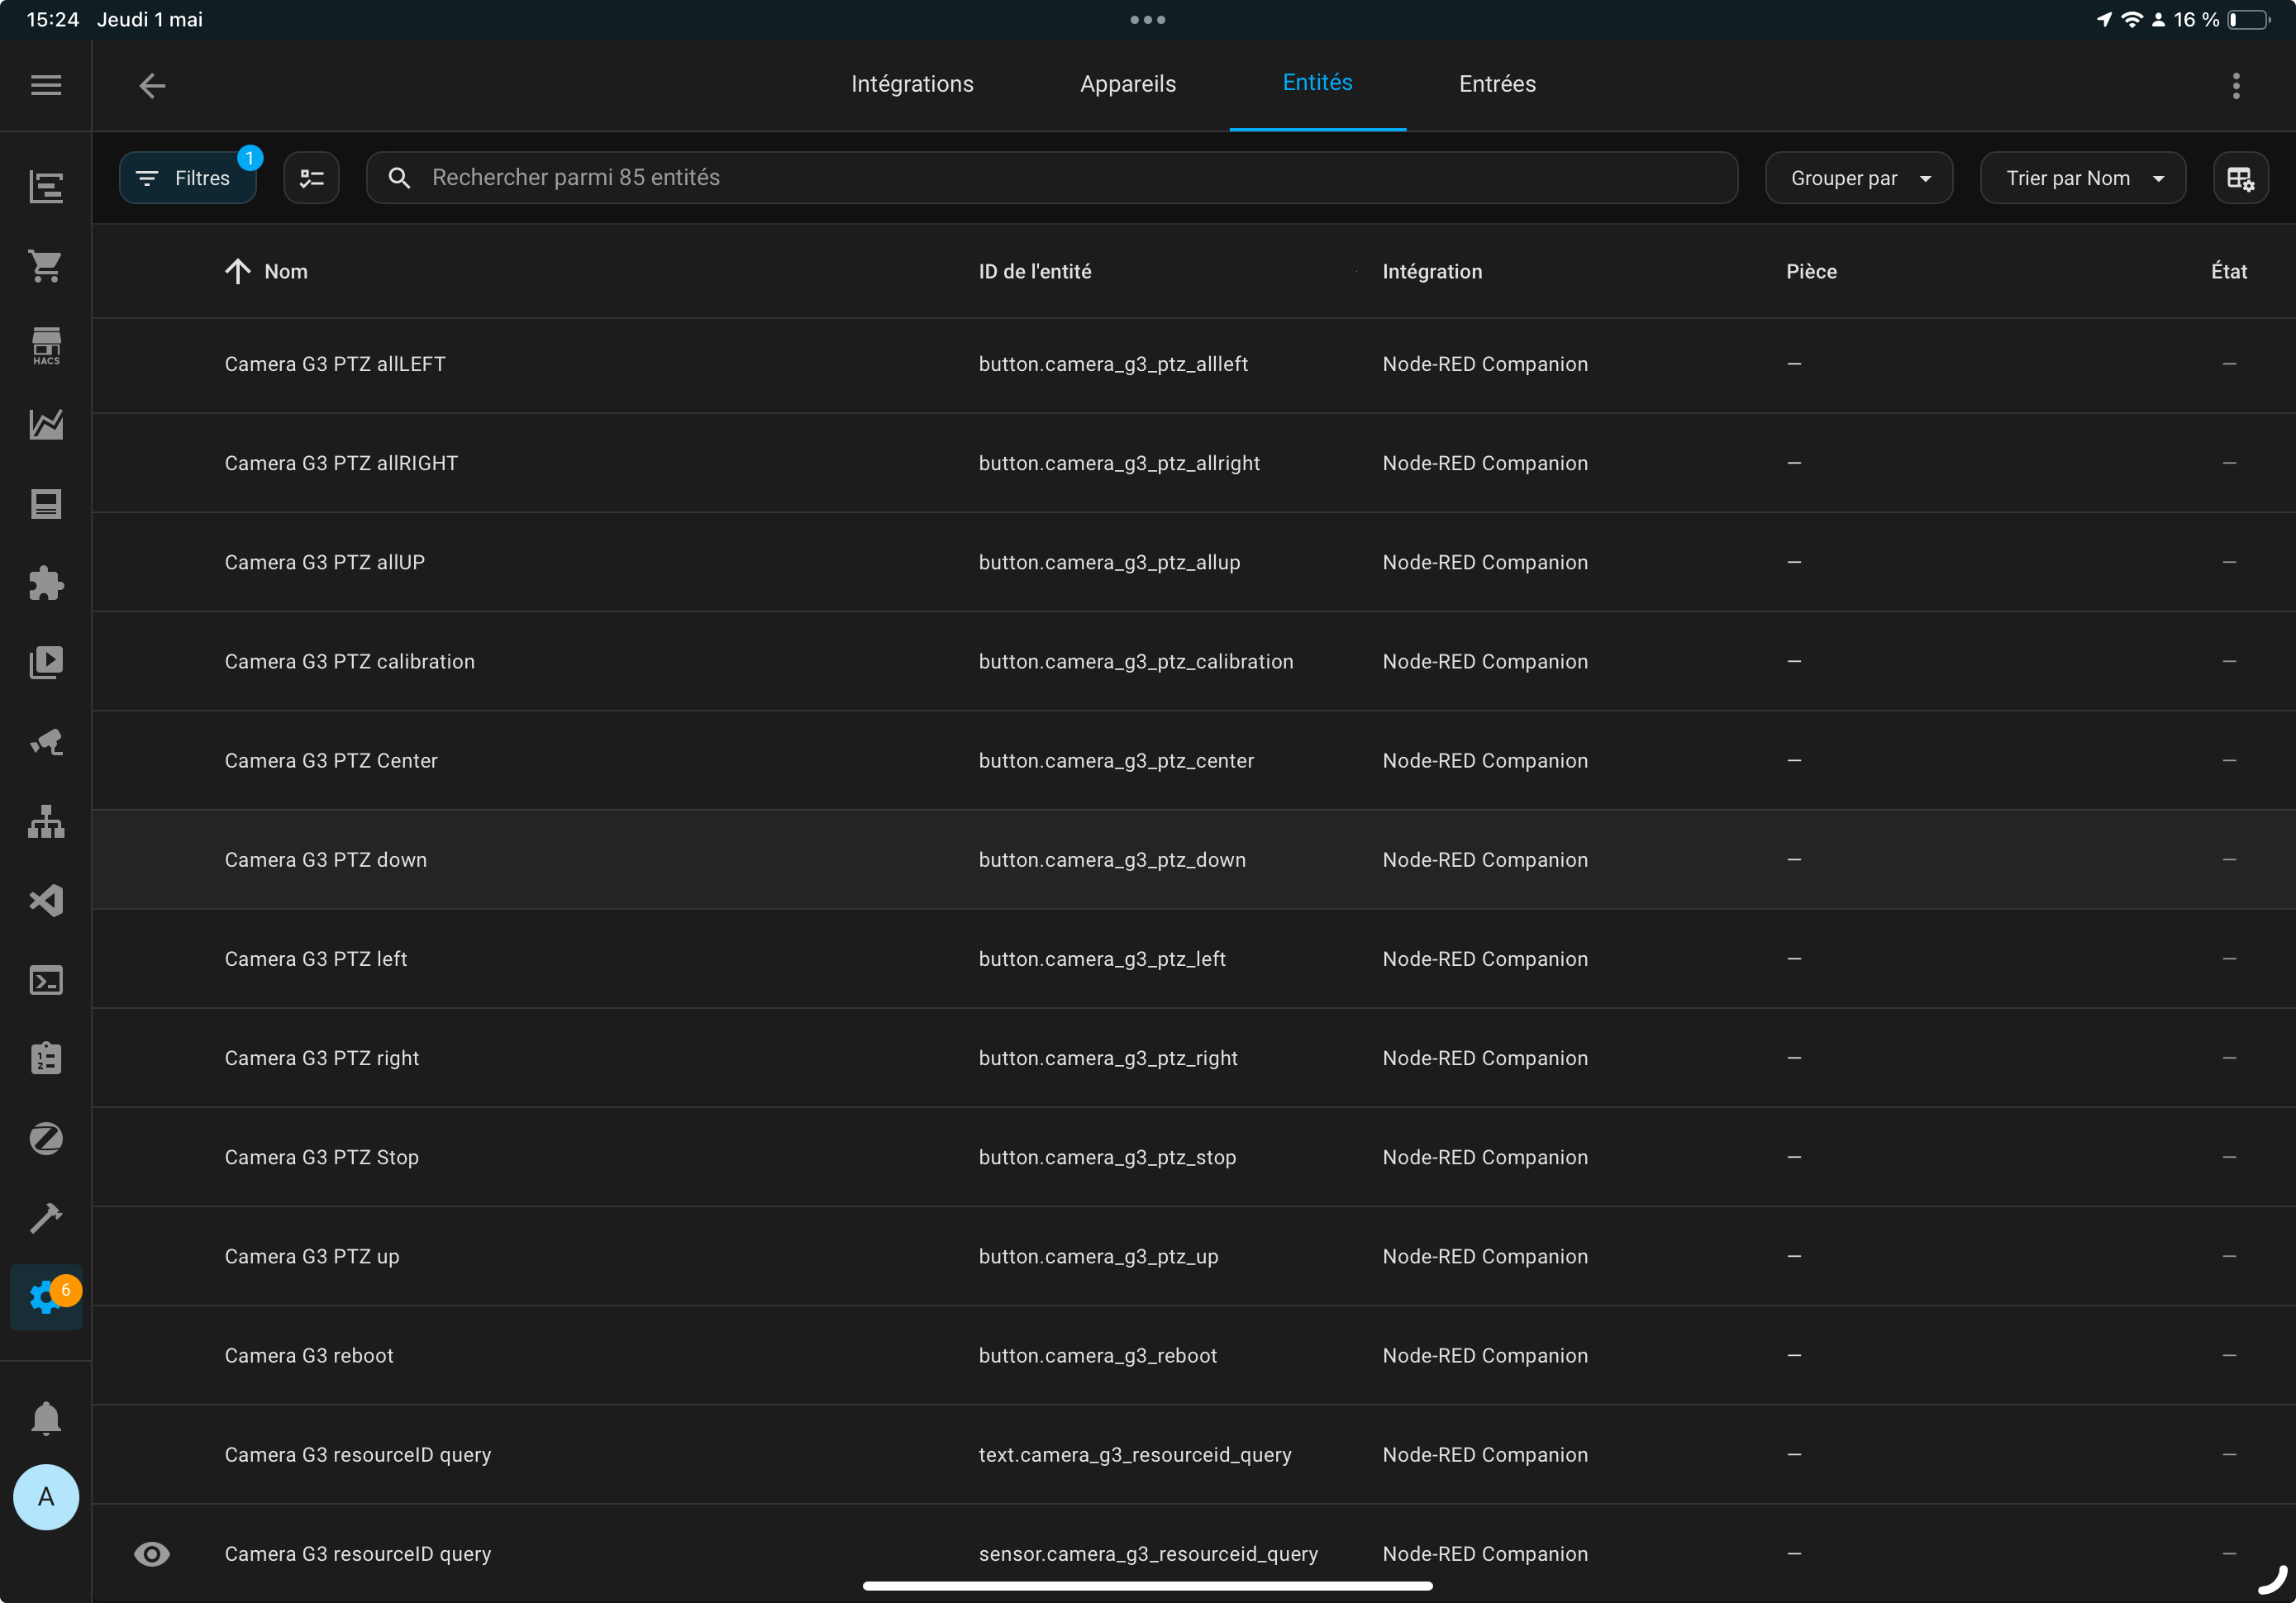Open Camera G3 PTZ up entity
The width and height of the screenshot is (2296, 1603).
click(x=1194, y=1255)
